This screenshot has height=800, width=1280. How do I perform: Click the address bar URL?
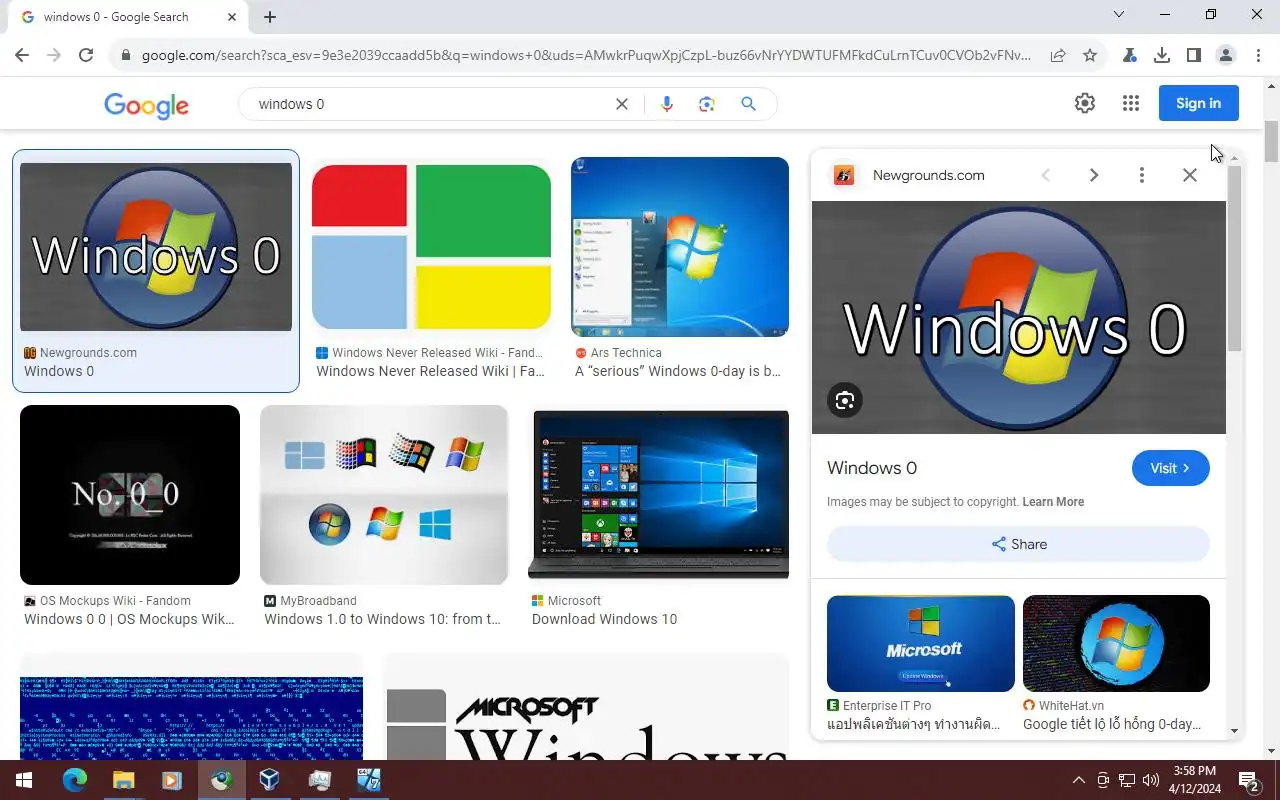coord(586,56)
